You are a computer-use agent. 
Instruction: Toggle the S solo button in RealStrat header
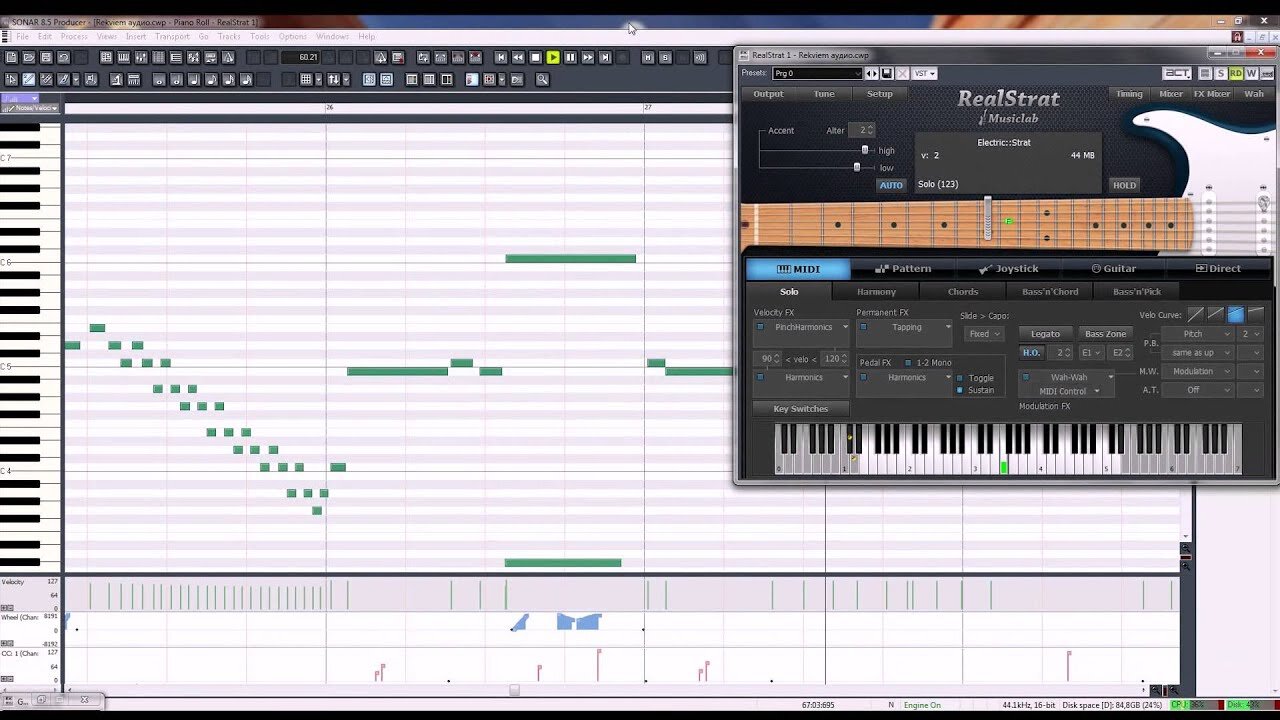(x=1221, y=73)
